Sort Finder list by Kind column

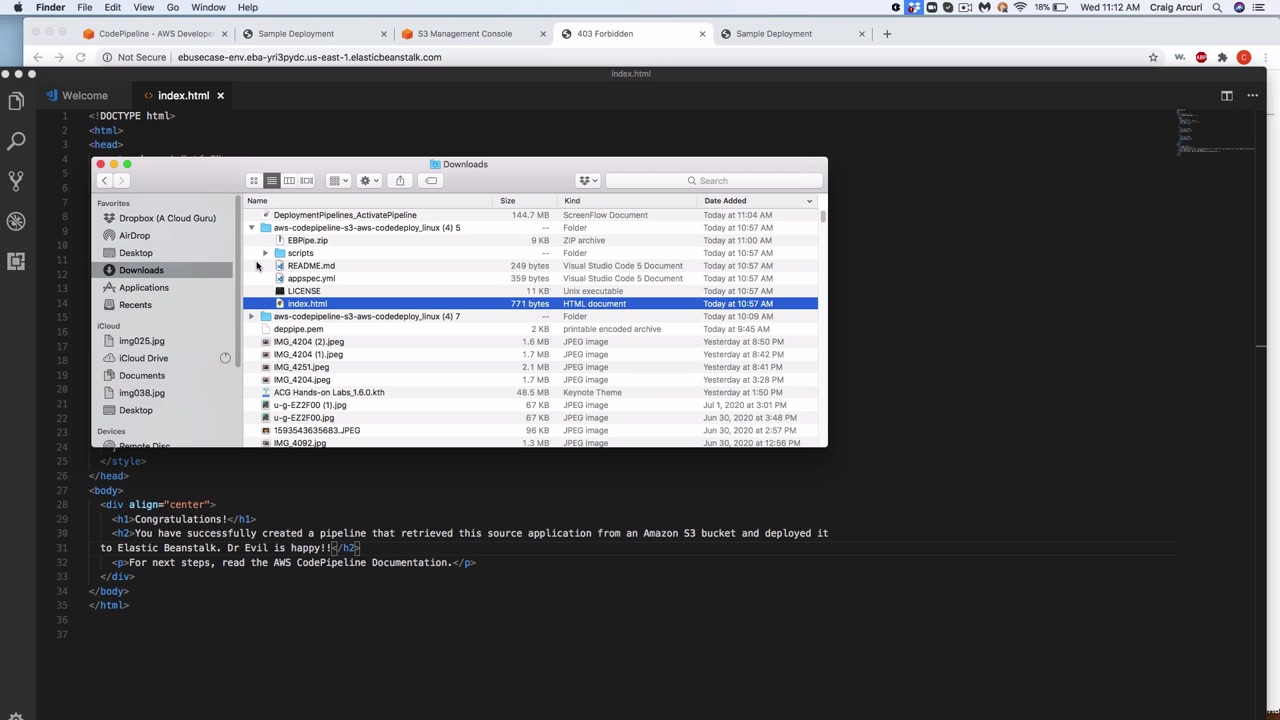[x=627, y=201]
